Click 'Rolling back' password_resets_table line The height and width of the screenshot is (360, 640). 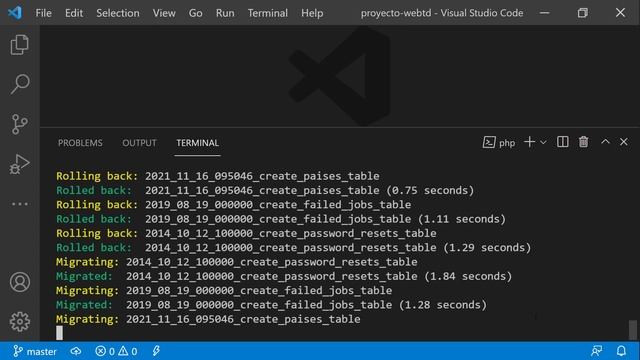246,233
